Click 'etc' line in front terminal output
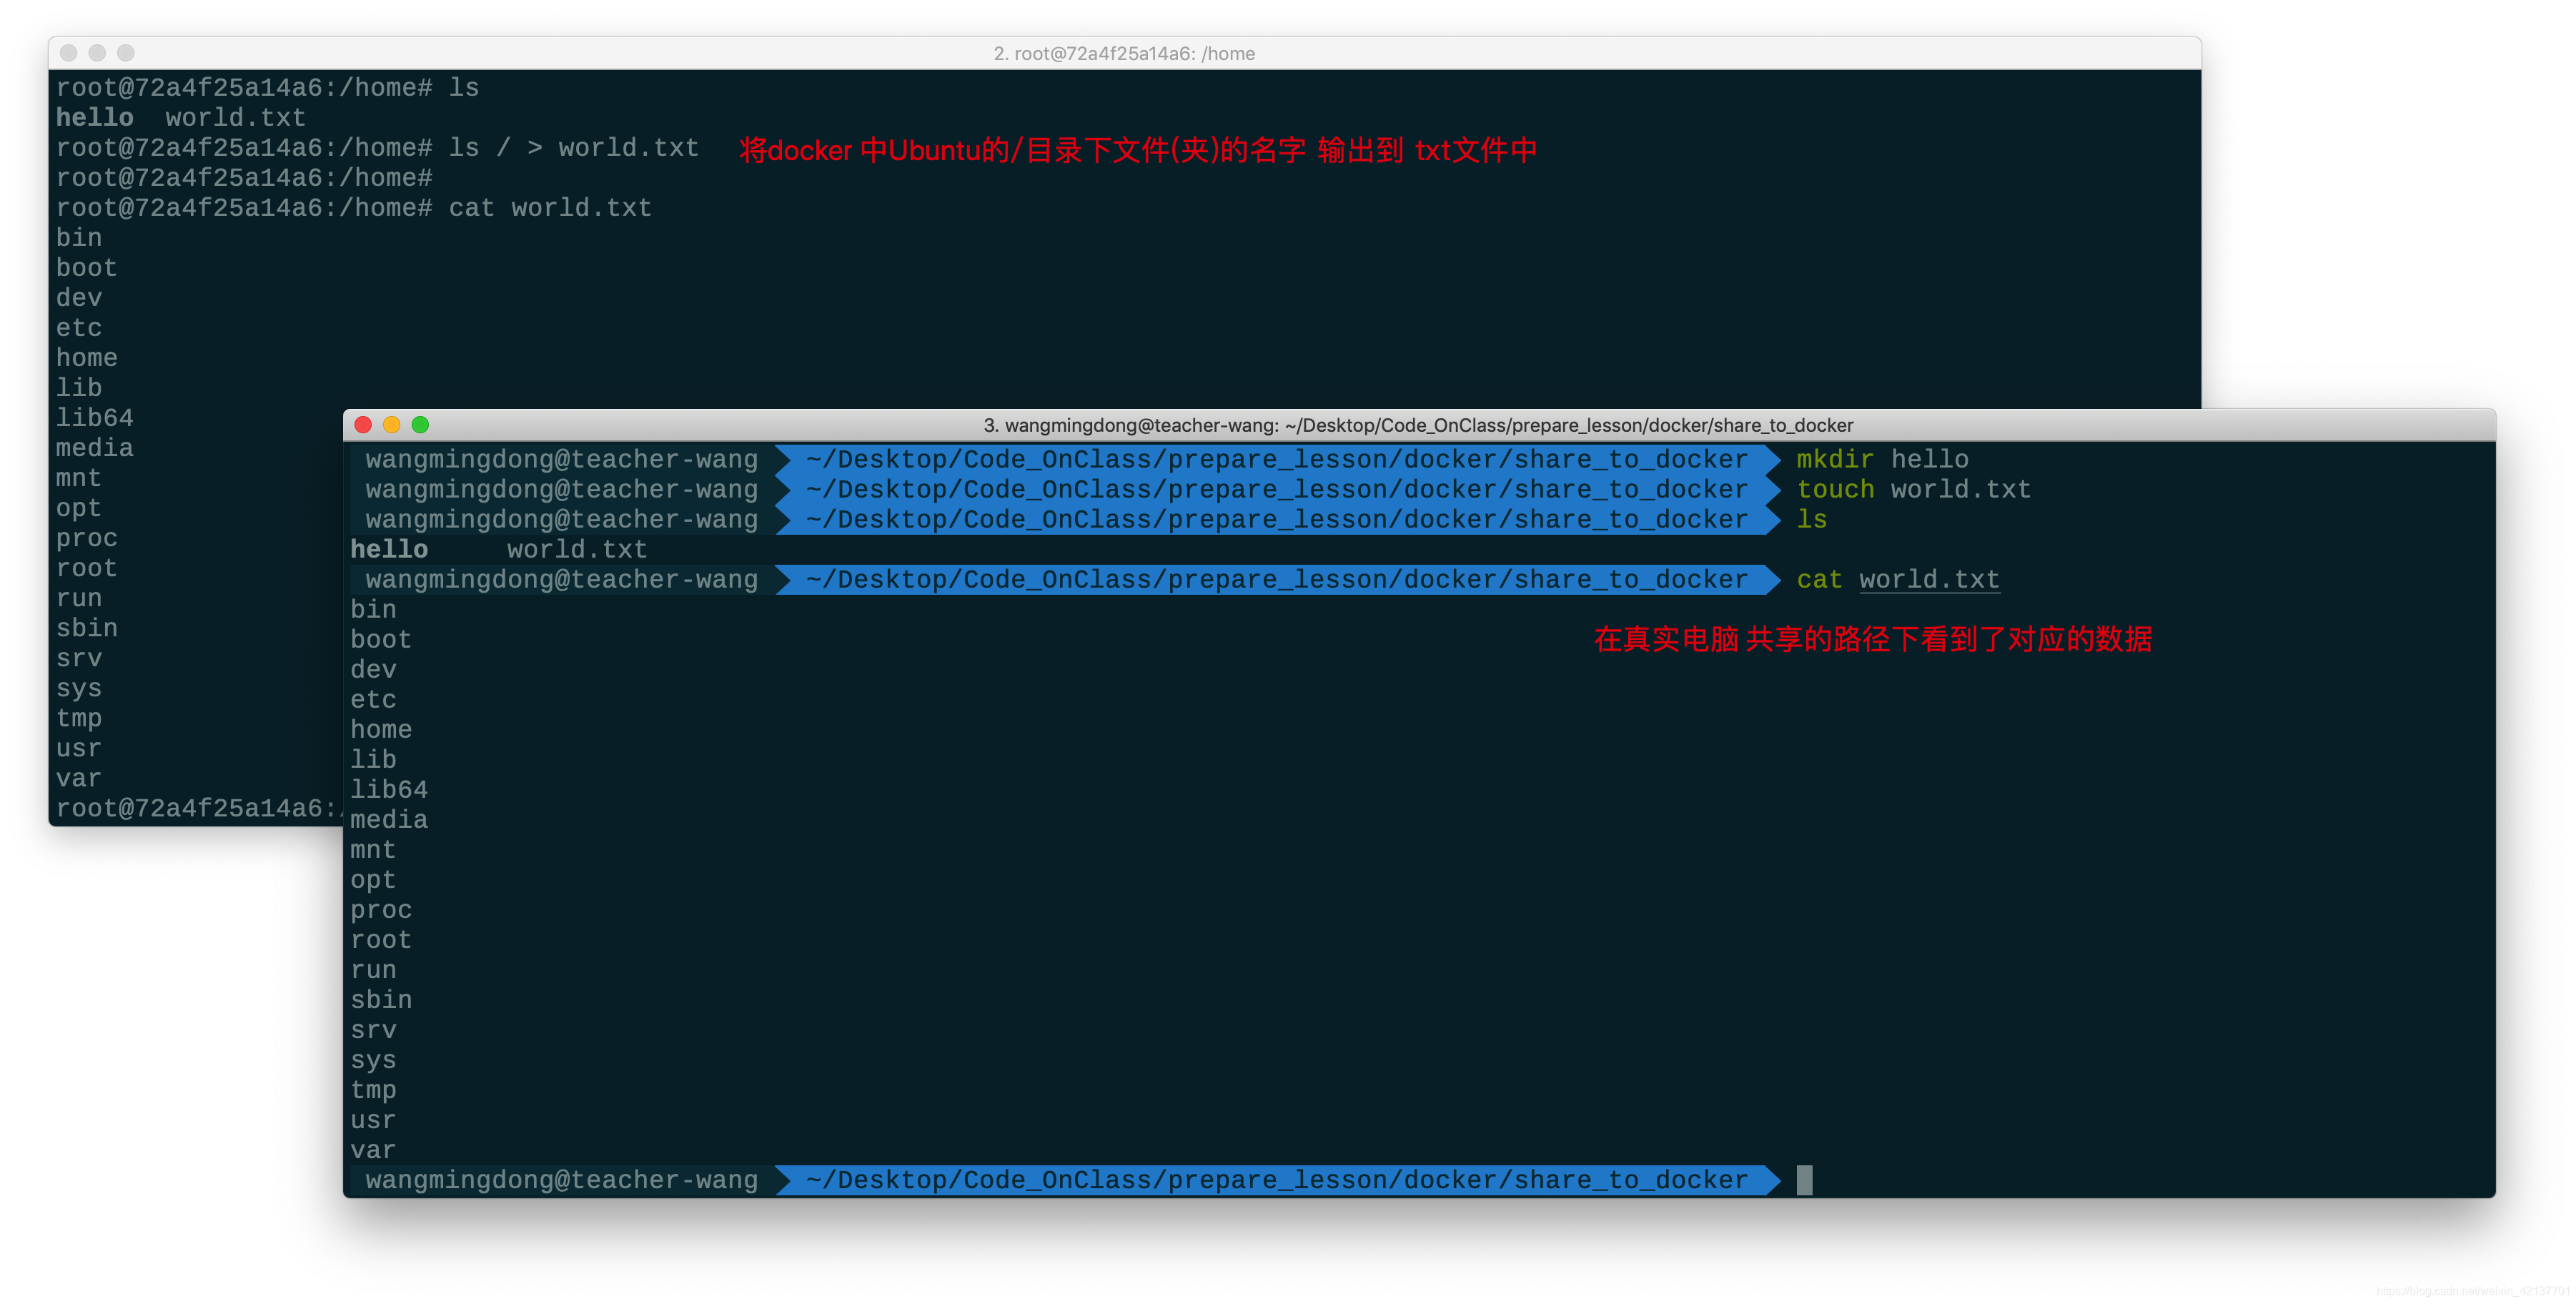 pos(373,700)
